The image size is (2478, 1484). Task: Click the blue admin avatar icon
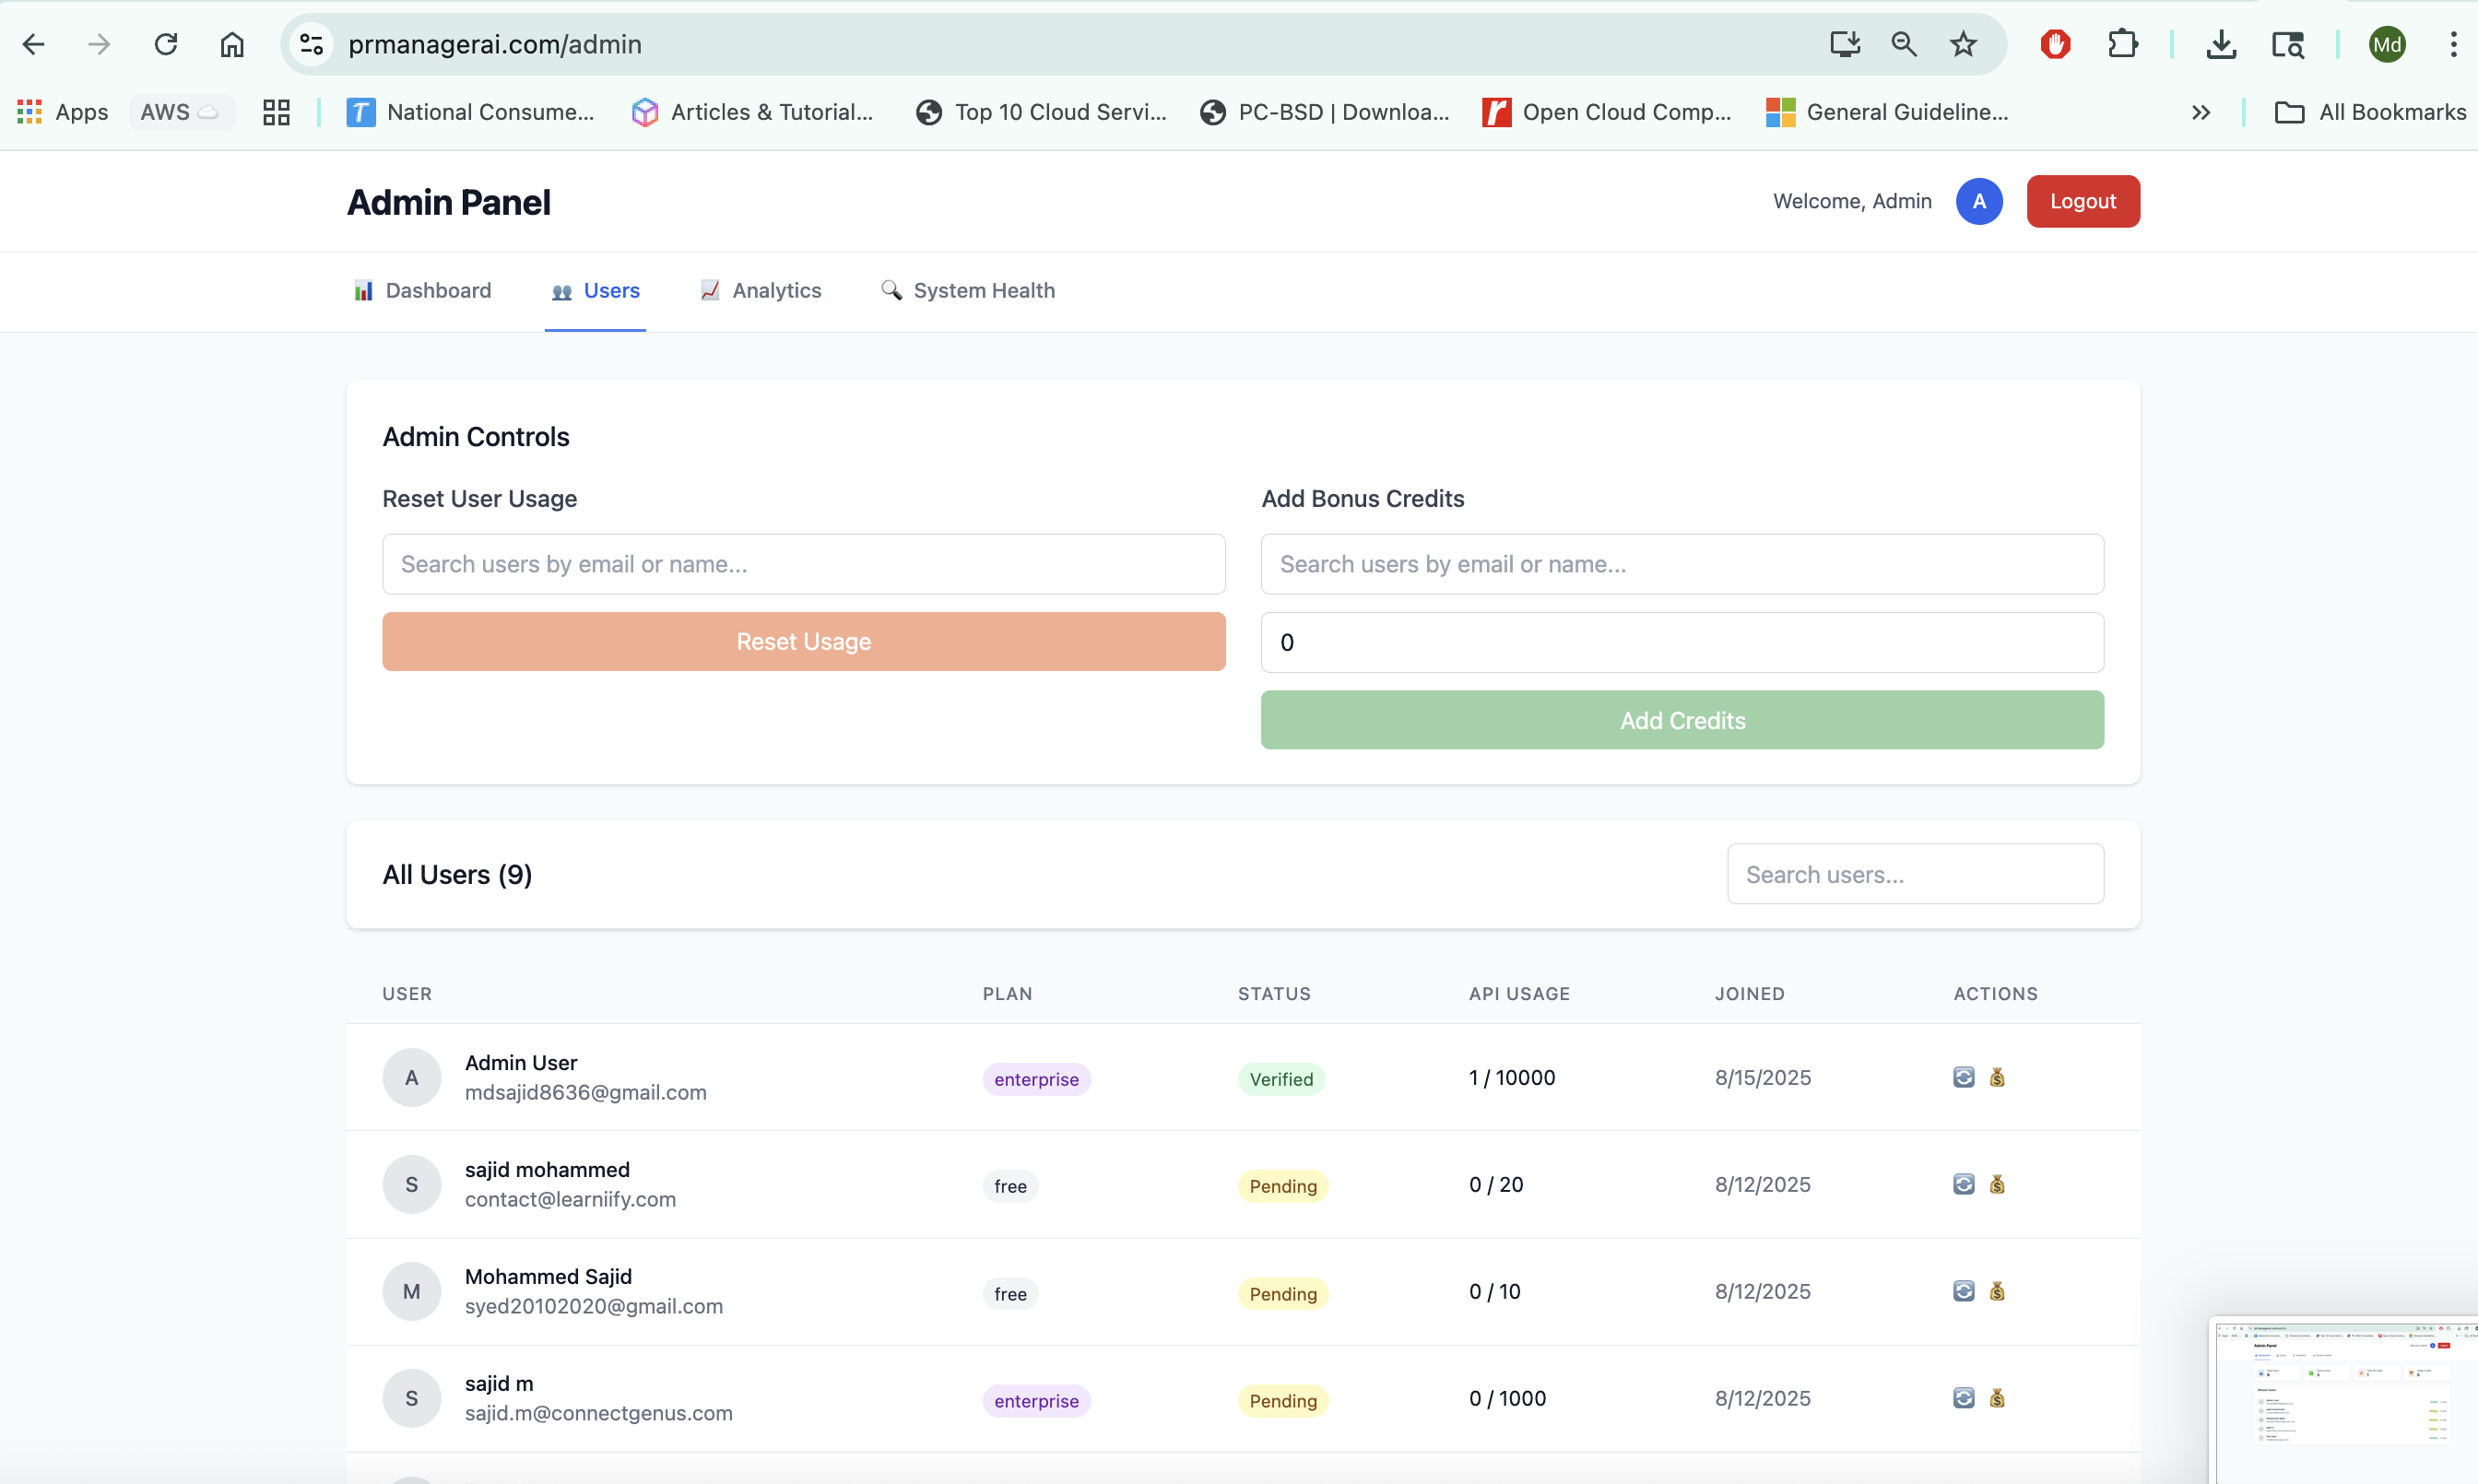(x=1978, y=201)
